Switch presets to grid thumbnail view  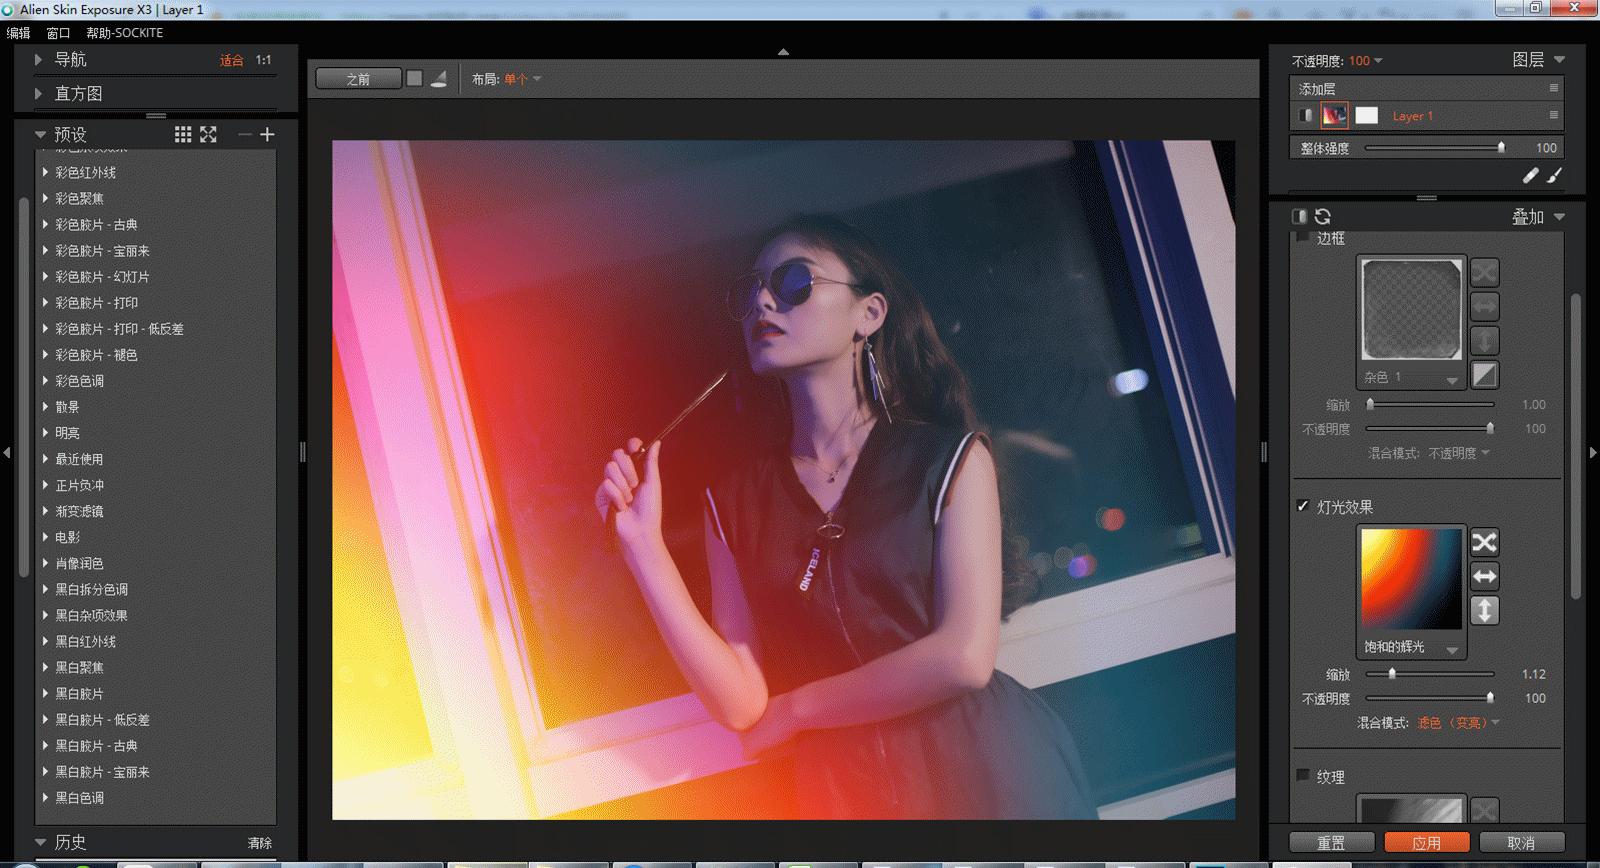pyautogui.click(x=183, y=134)
